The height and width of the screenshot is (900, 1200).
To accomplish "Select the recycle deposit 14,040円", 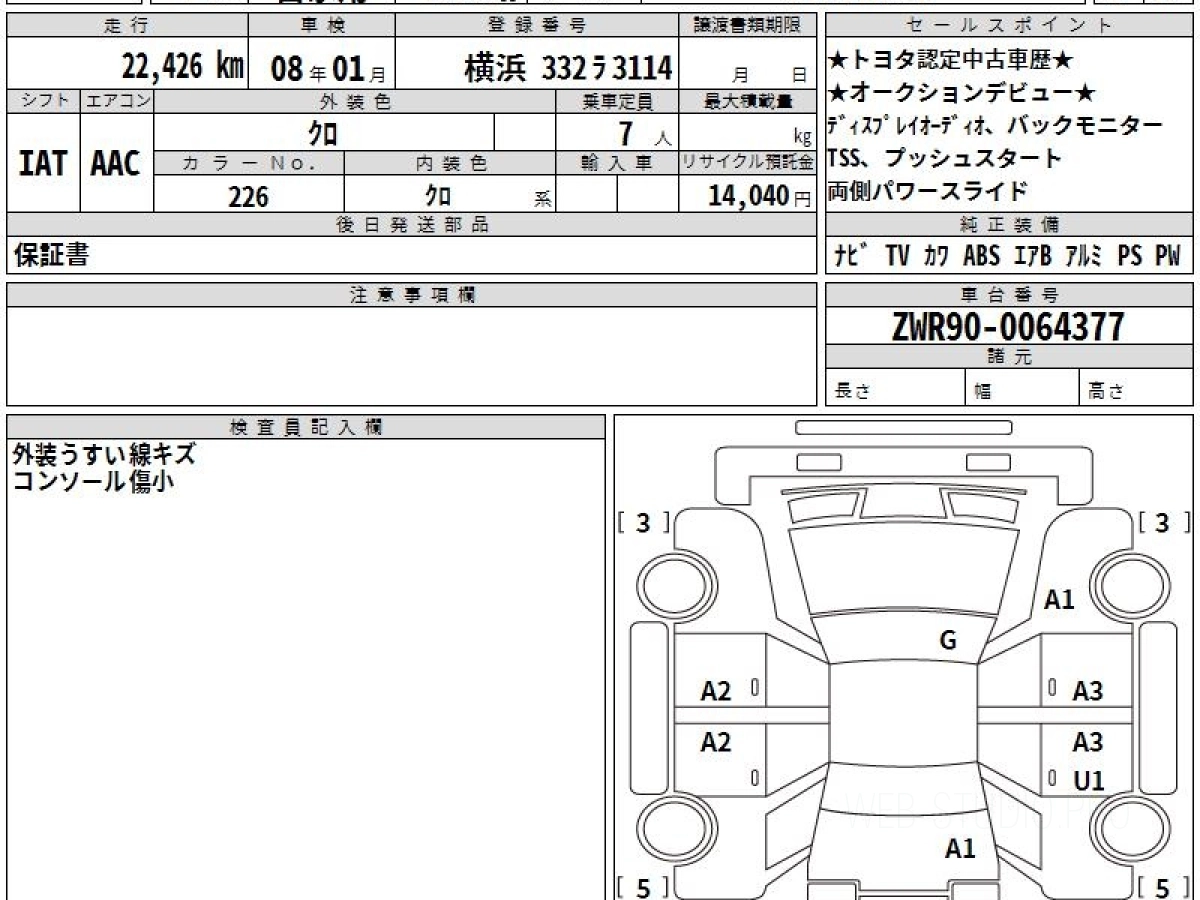I will tap(759, 196).
